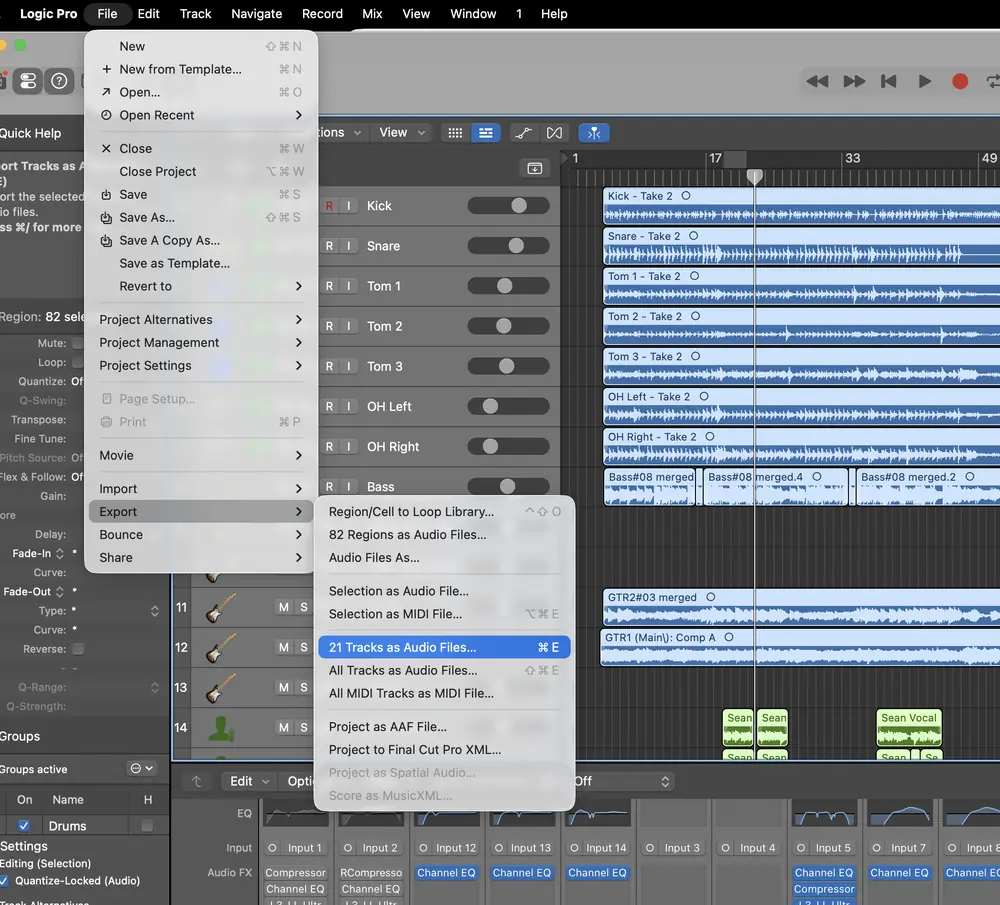
Task: Select the vocalist icon on track 14
Action: 220,728
